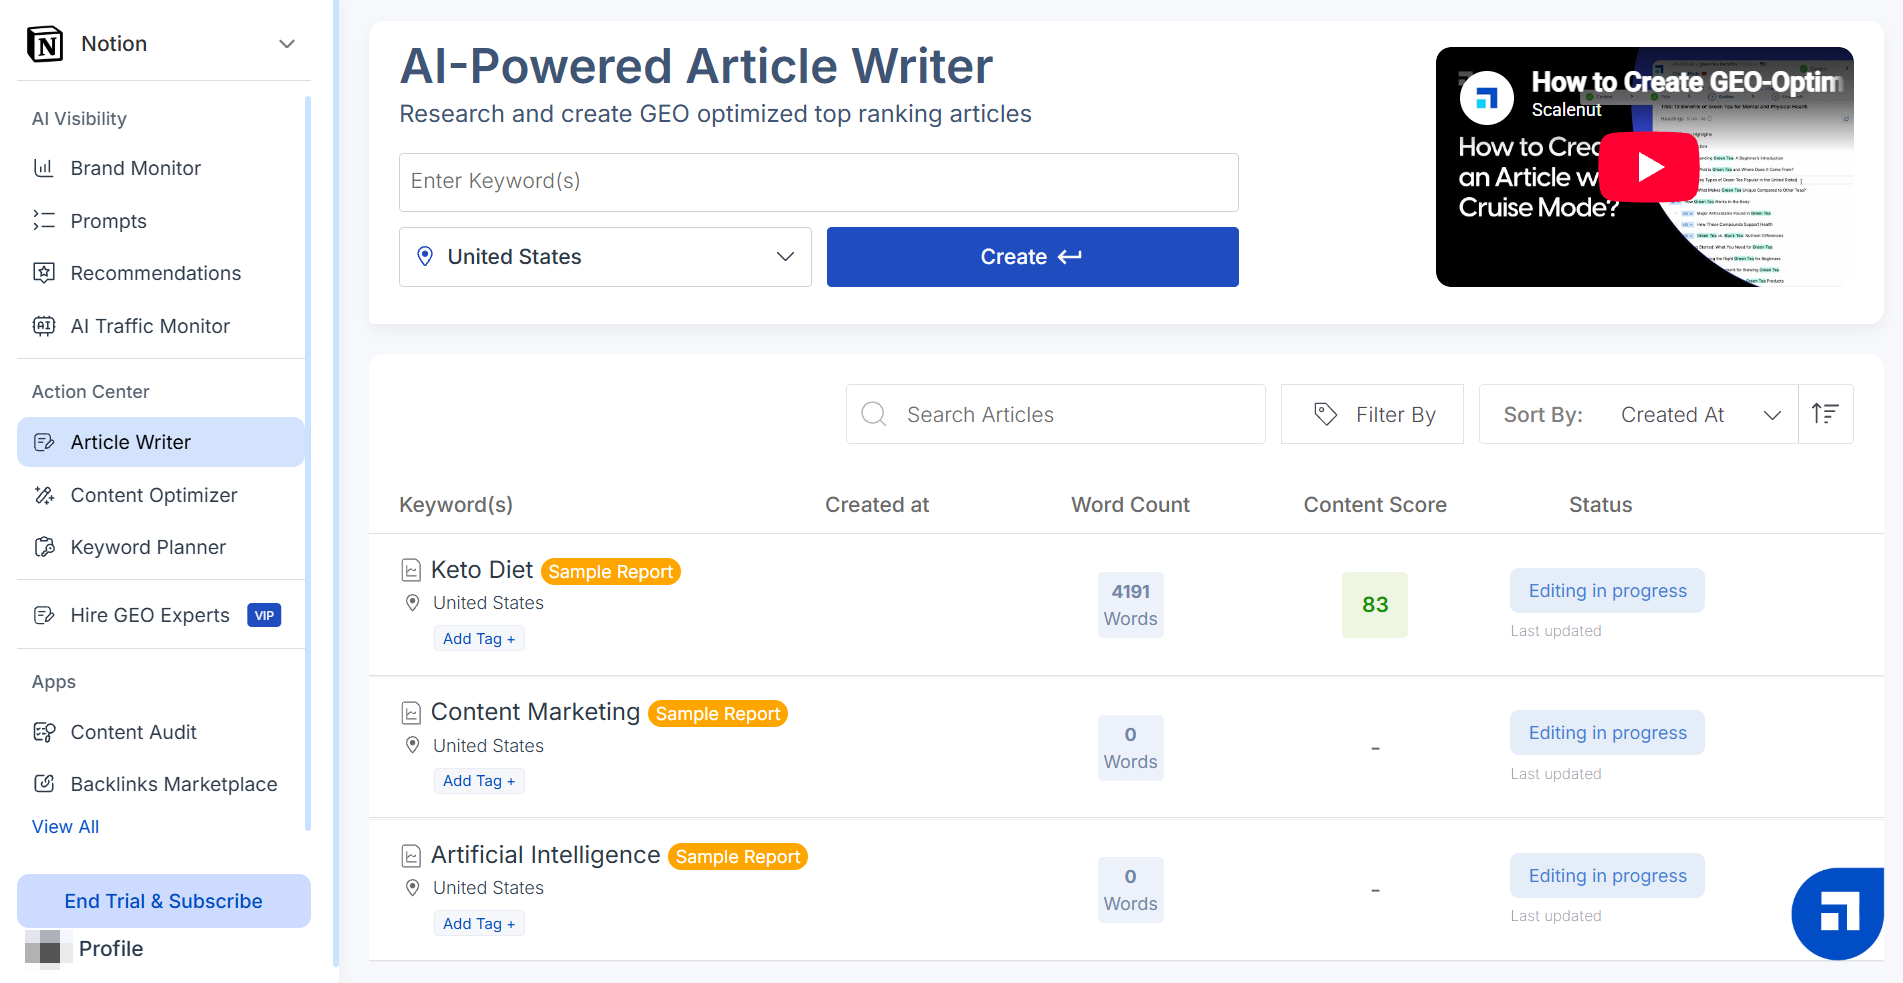This screenshot has height=983, width=1903.
Task: Open the Keto Diet article
Action: [482, 570]
